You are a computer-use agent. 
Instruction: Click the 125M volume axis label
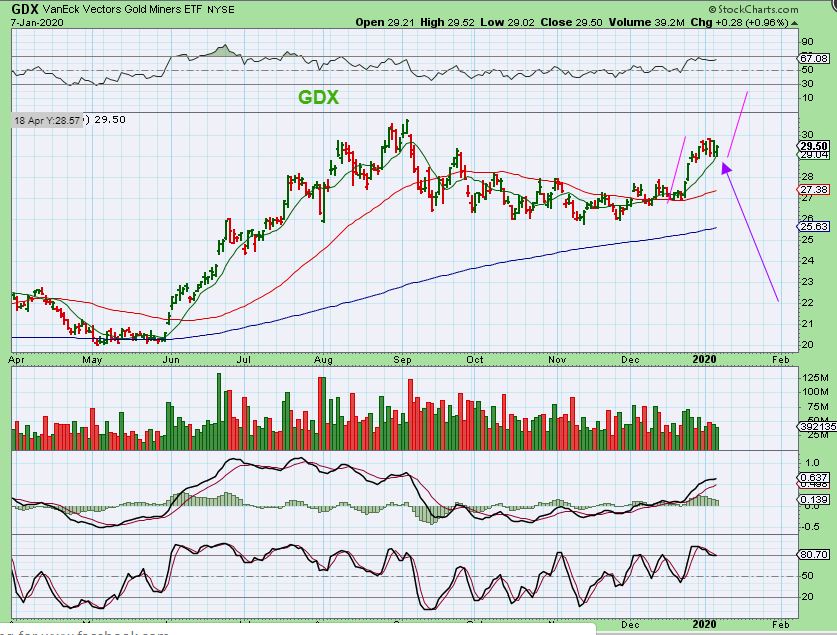pos(815,378)
